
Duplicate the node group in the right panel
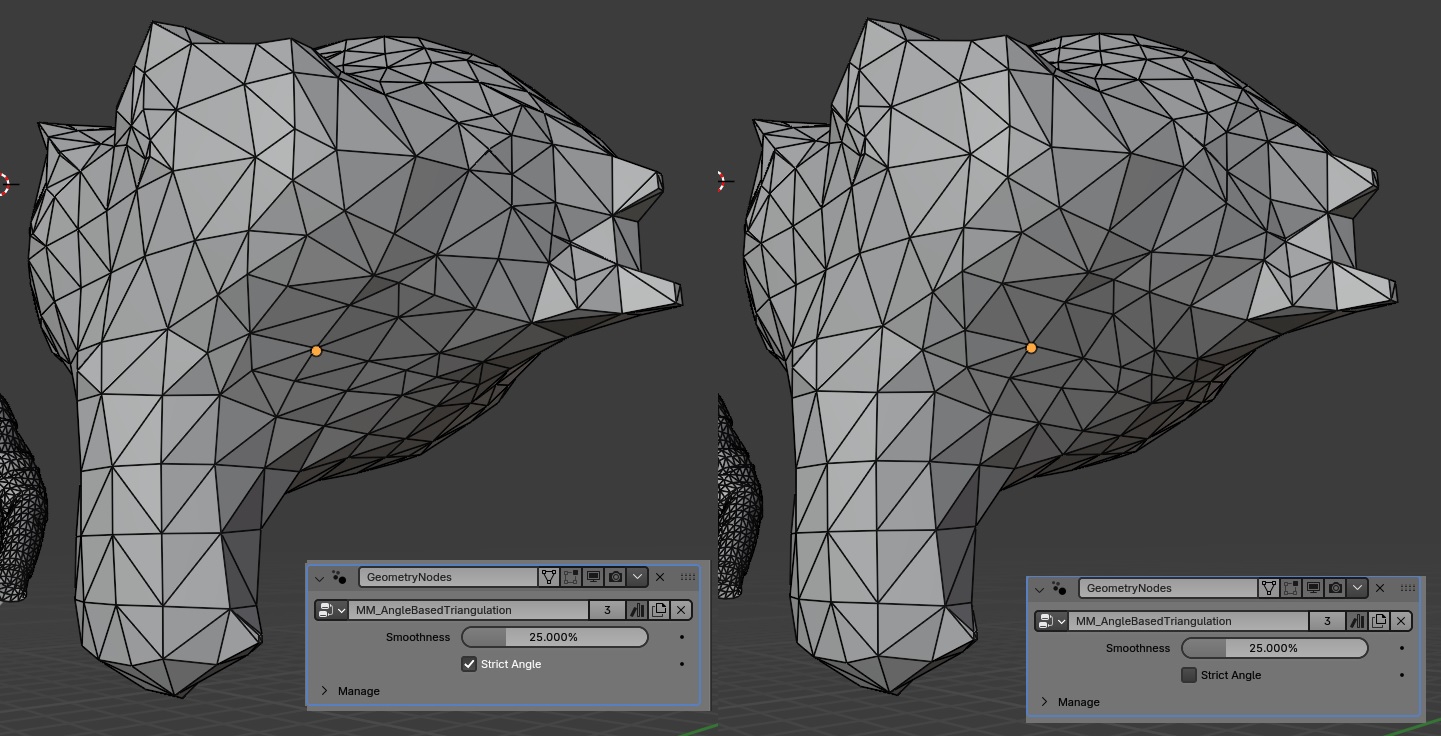[x=1379, y=621]
